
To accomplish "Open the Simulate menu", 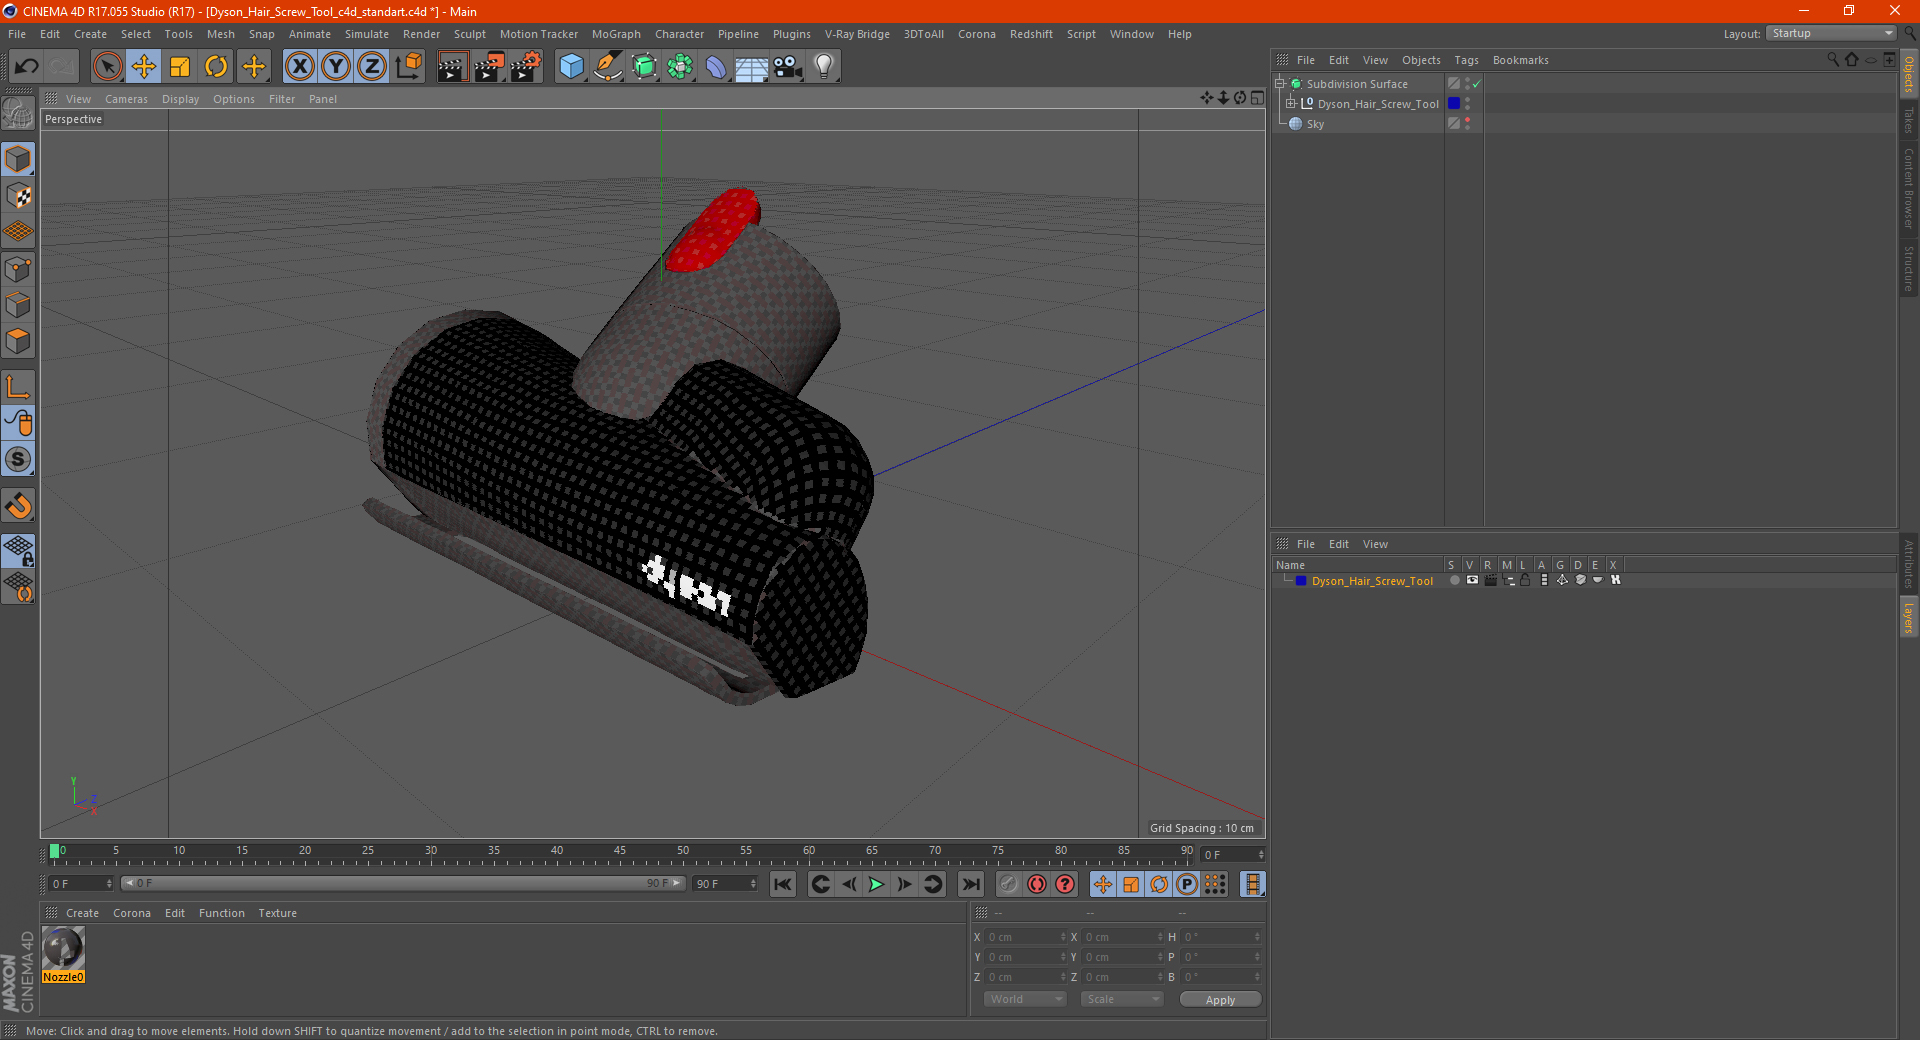I will pos(367,34).
